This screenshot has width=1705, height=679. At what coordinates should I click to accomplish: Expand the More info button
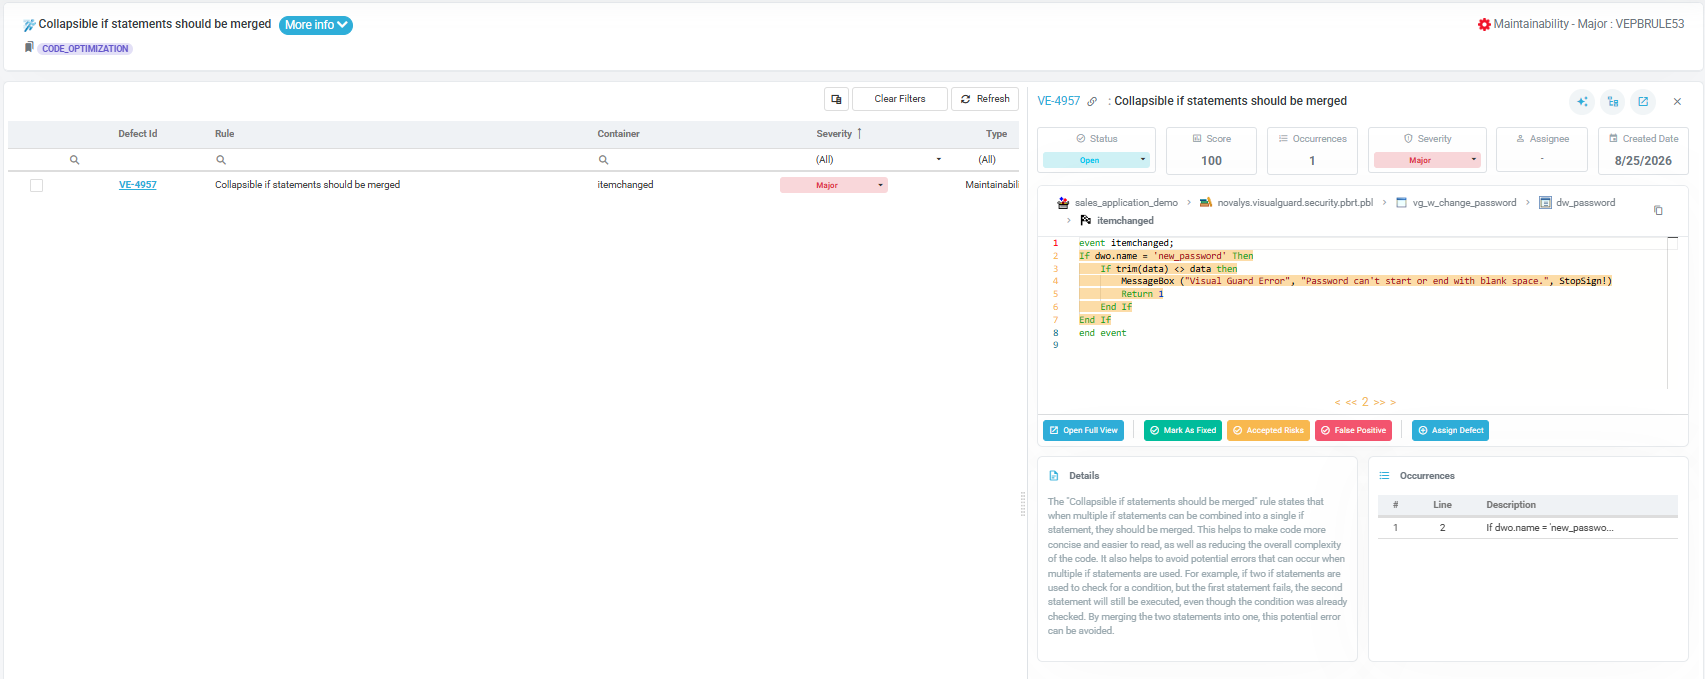pyautogui.click(x=316, y=25)
